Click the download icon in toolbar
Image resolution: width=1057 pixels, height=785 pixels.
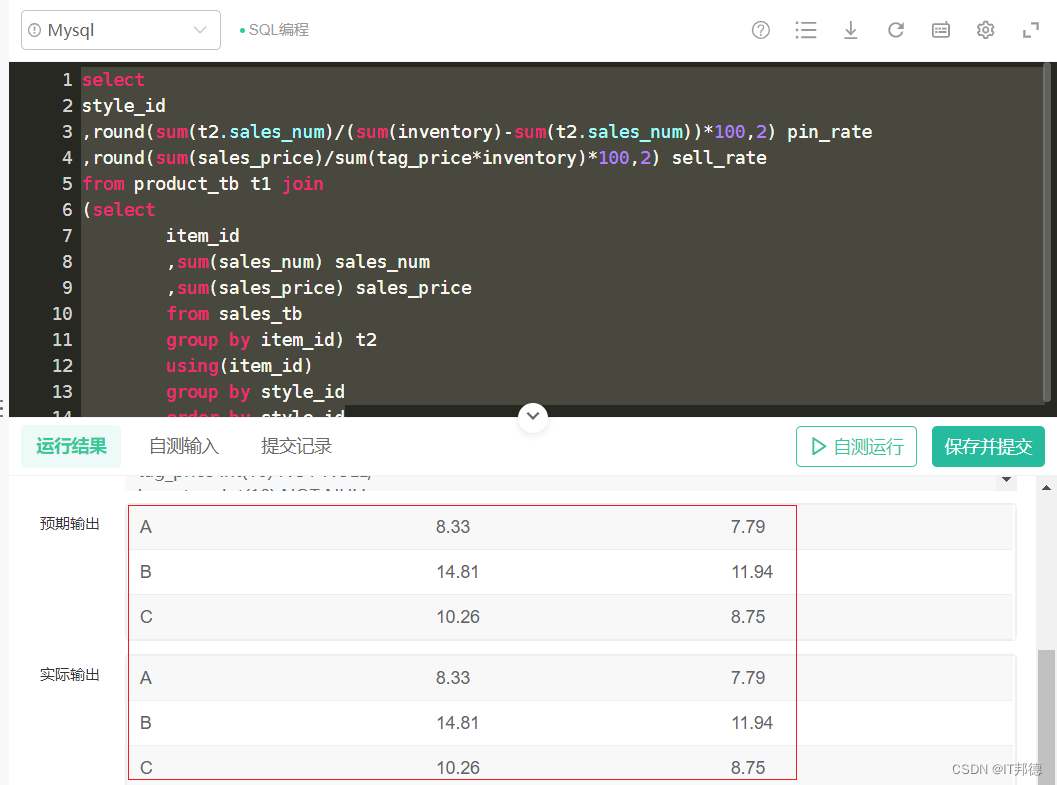pyautogui.click(x=851, y=30)
